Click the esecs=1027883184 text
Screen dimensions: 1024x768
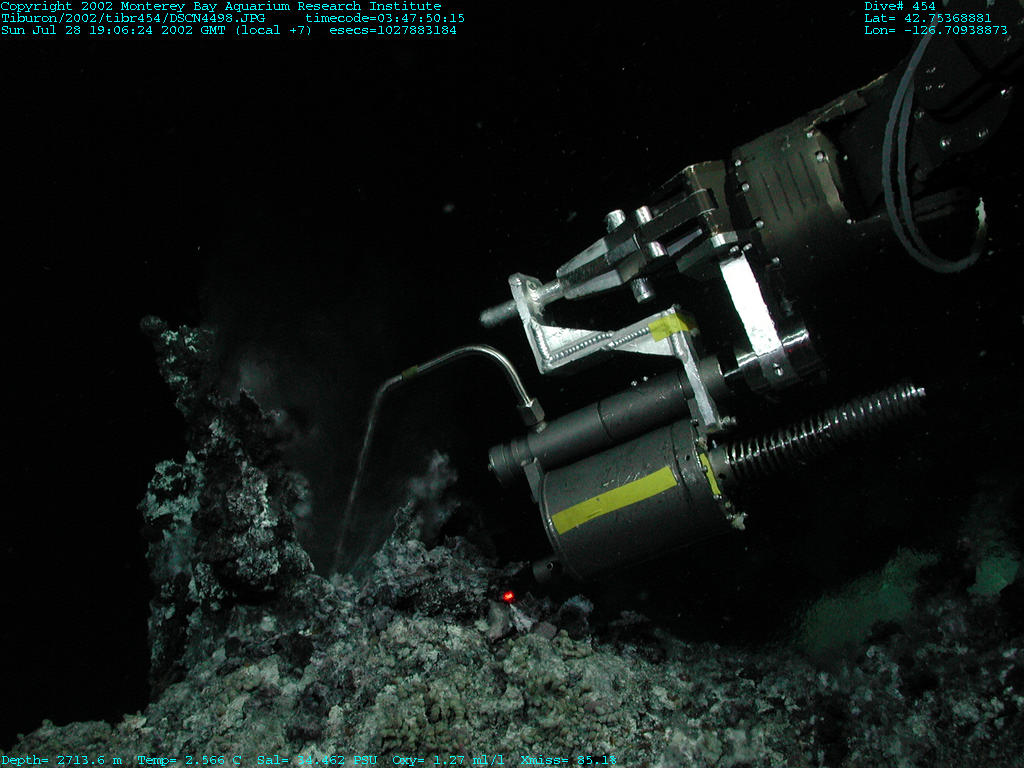(x=393, y=30)
